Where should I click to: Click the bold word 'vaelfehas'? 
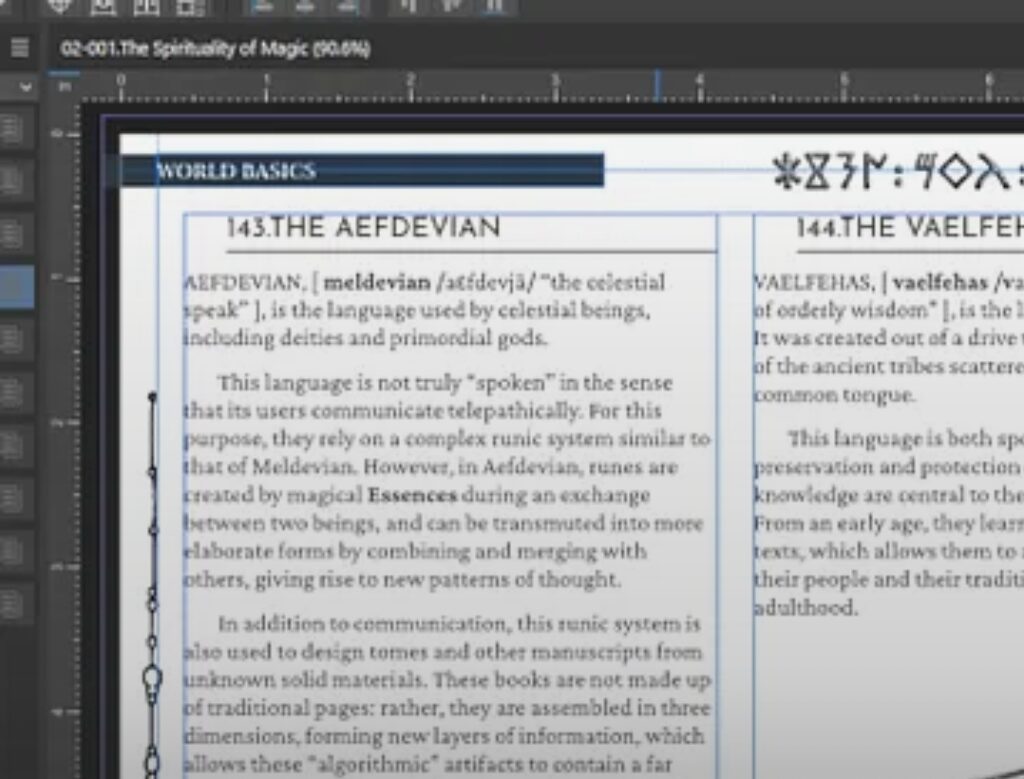(940, 283)
